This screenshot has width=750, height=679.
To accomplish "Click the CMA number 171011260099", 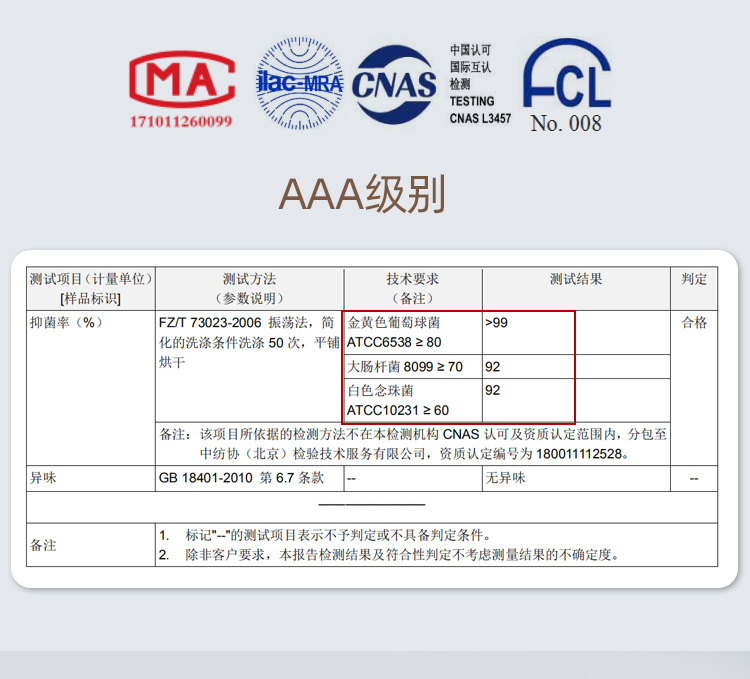I will (181, 122).
